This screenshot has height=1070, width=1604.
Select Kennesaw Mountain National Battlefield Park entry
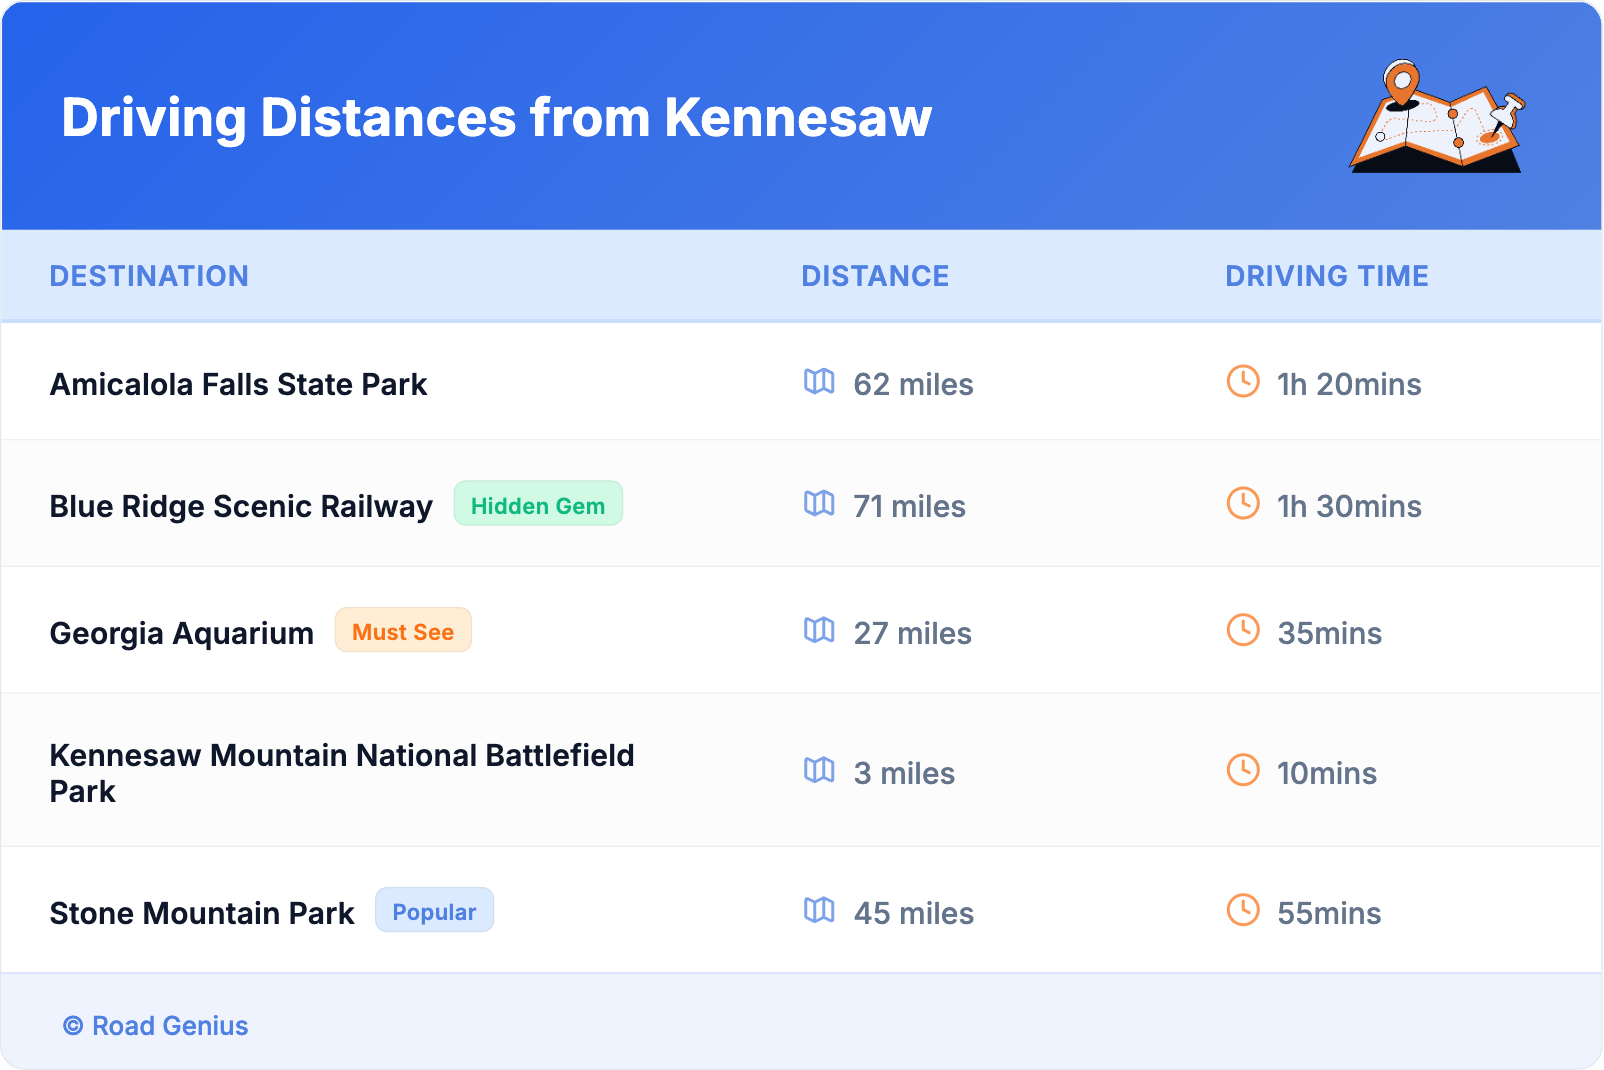click(341, 772)
